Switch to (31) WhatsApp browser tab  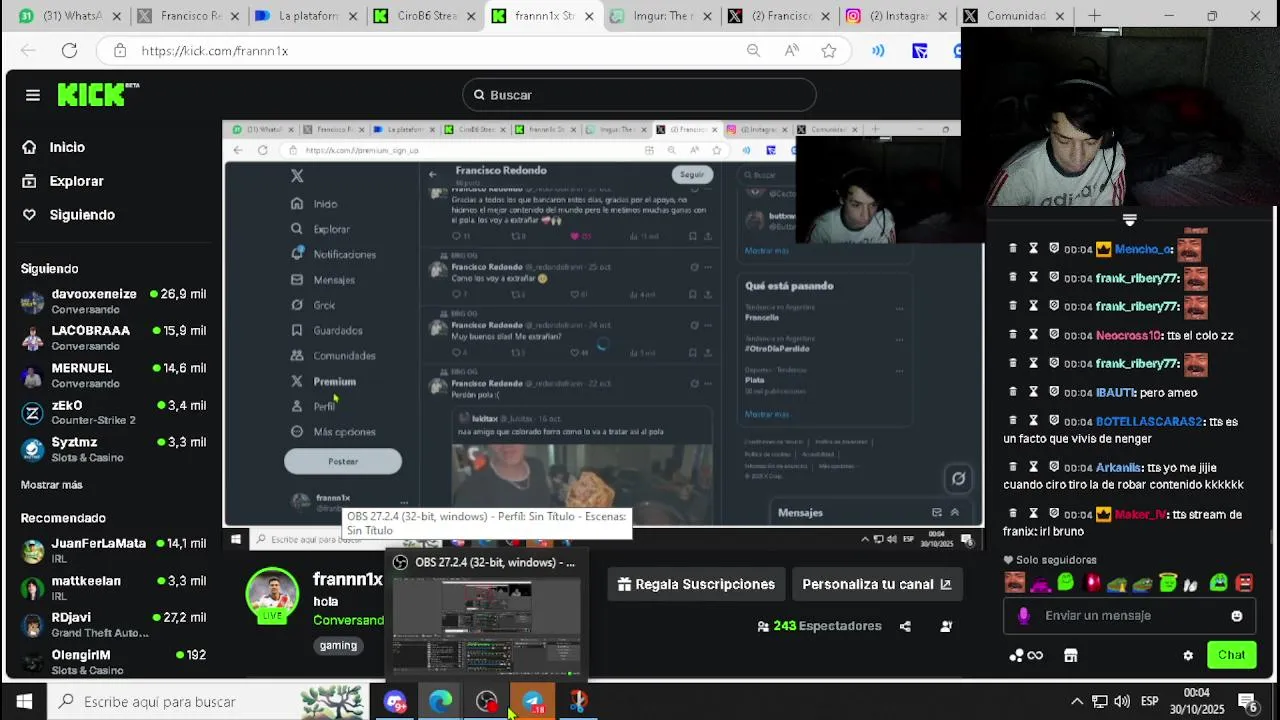70,16
